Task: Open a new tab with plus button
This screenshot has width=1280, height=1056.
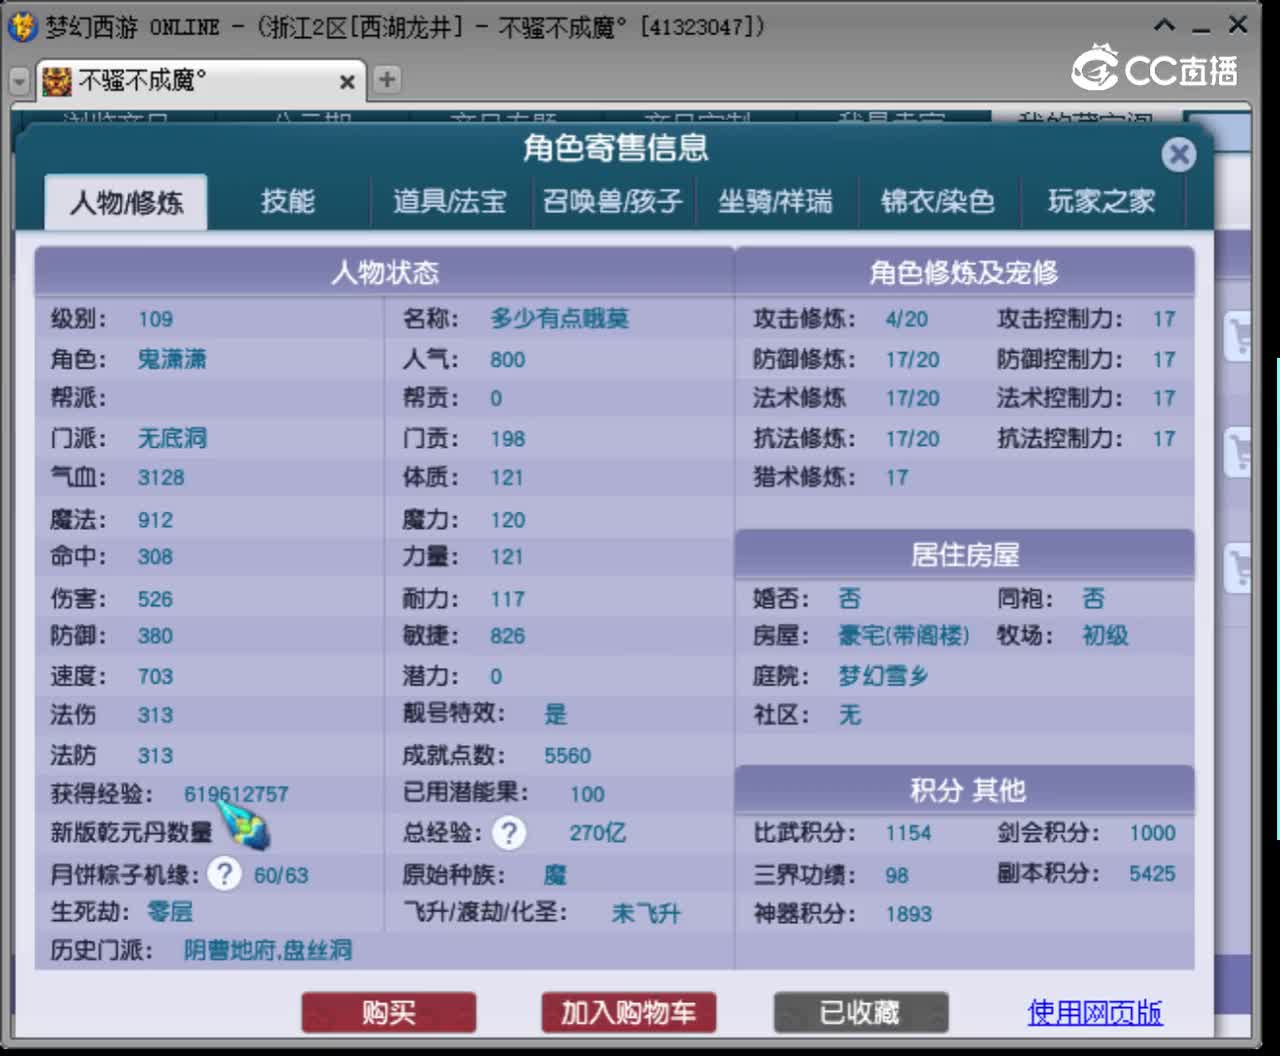Action: [387, 80]
